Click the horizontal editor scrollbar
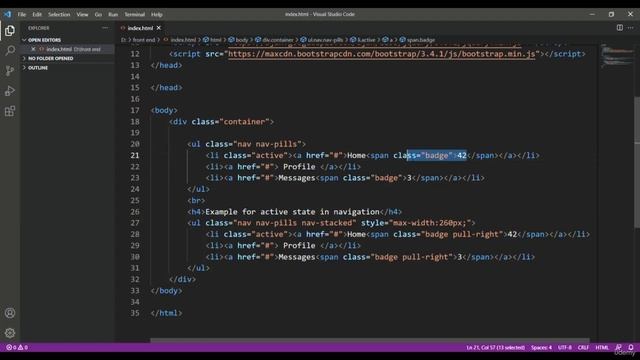 tap(370, 340)
